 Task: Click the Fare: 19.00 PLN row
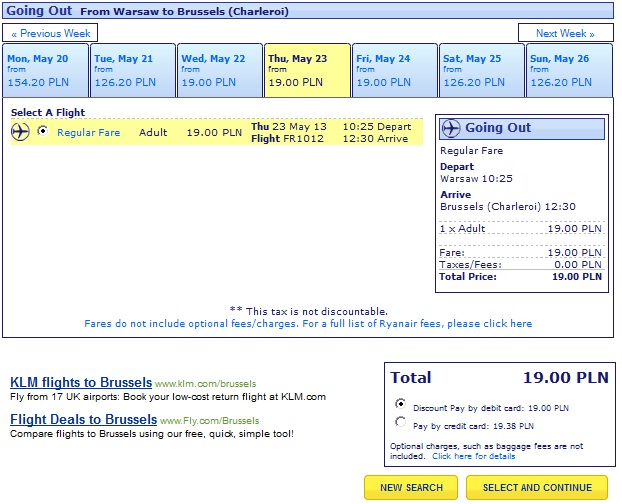pos(520,253)
